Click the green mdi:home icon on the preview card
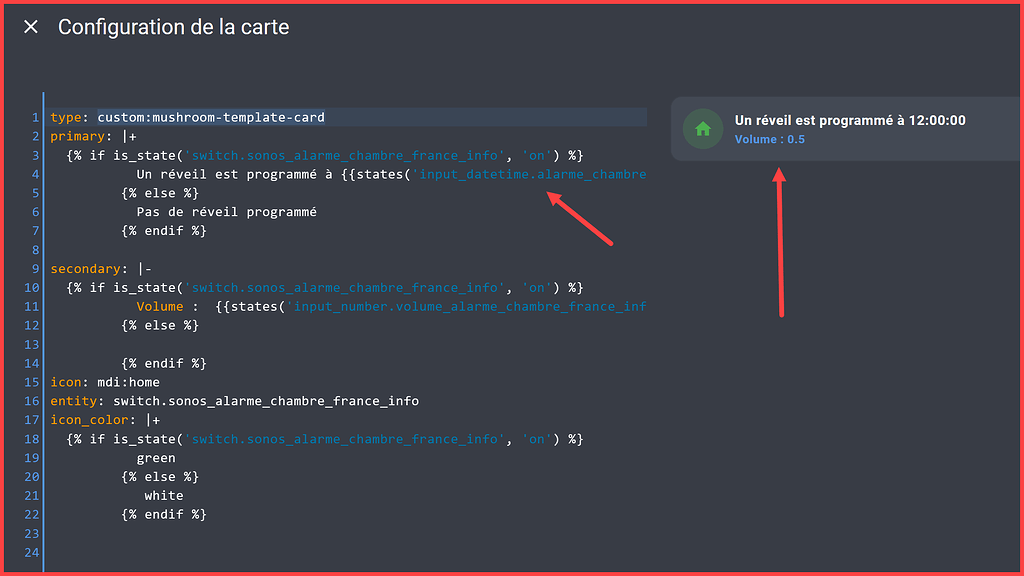This screenshot has width=1024, height=576. [703, 128]
